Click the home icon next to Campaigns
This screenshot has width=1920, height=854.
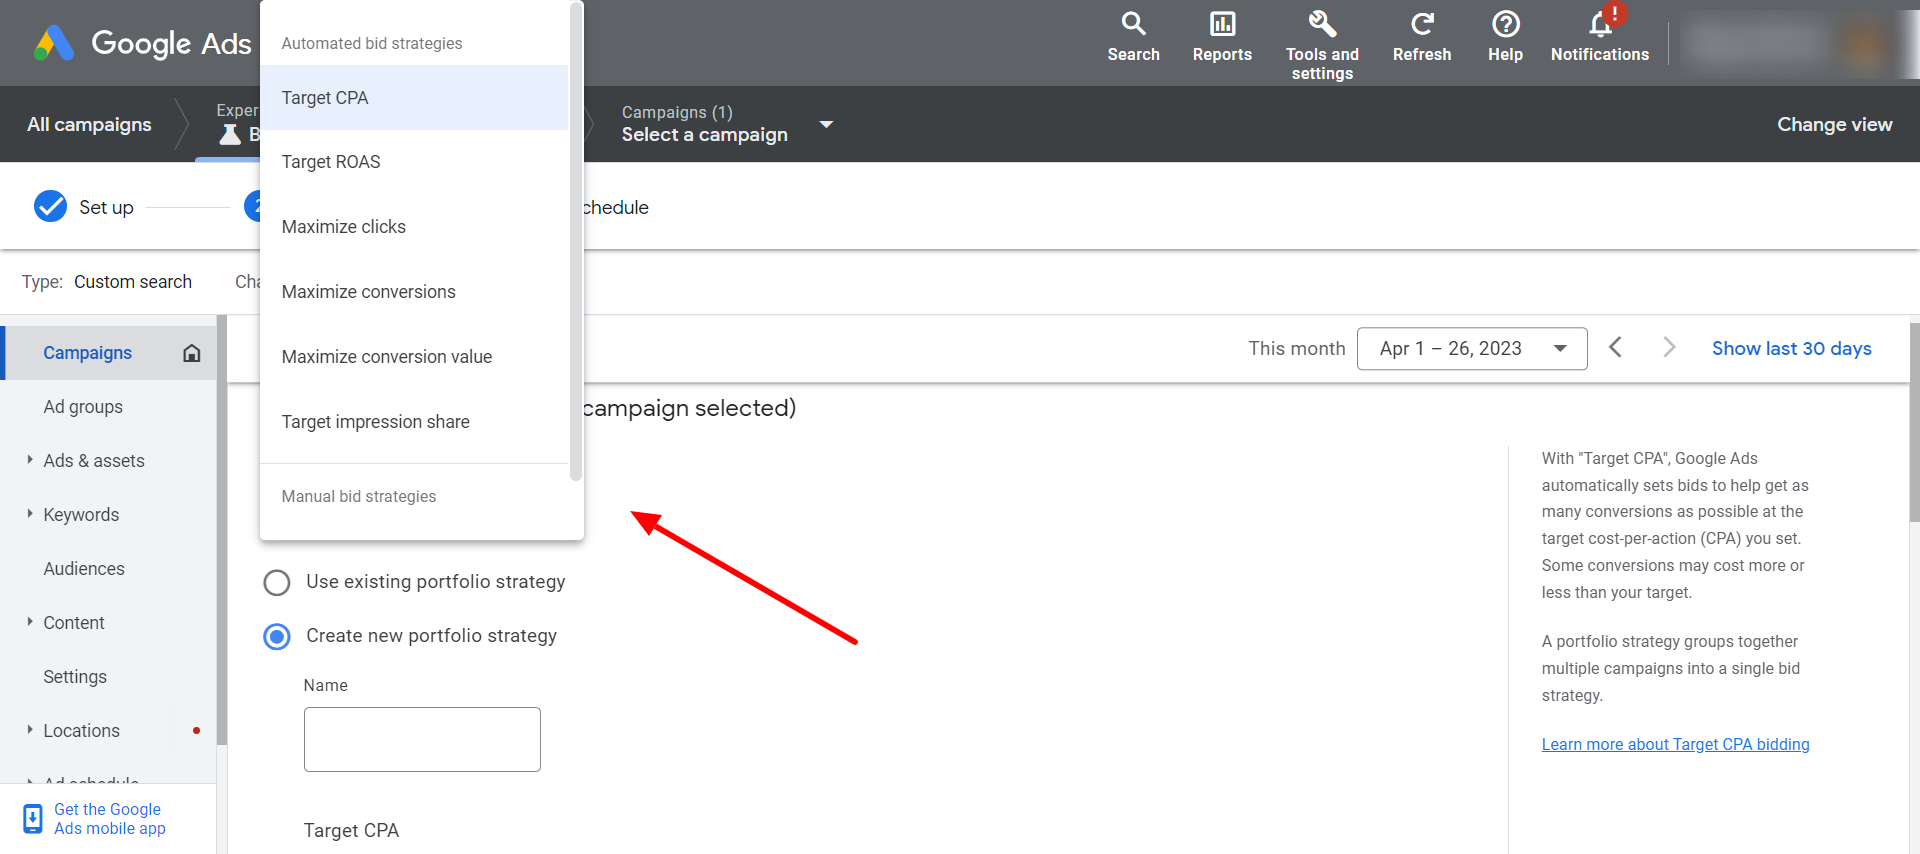192,353
